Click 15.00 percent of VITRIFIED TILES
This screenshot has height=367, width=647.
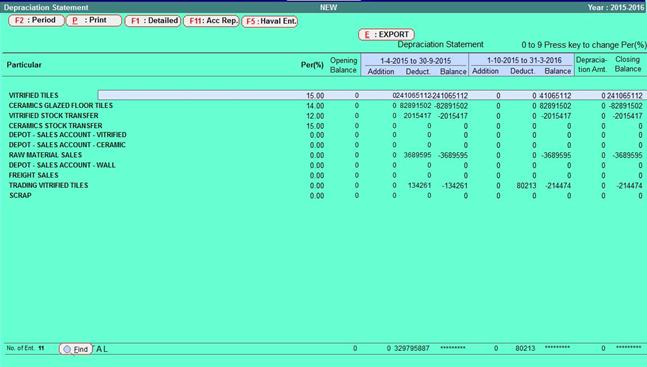tap(315, 96)
